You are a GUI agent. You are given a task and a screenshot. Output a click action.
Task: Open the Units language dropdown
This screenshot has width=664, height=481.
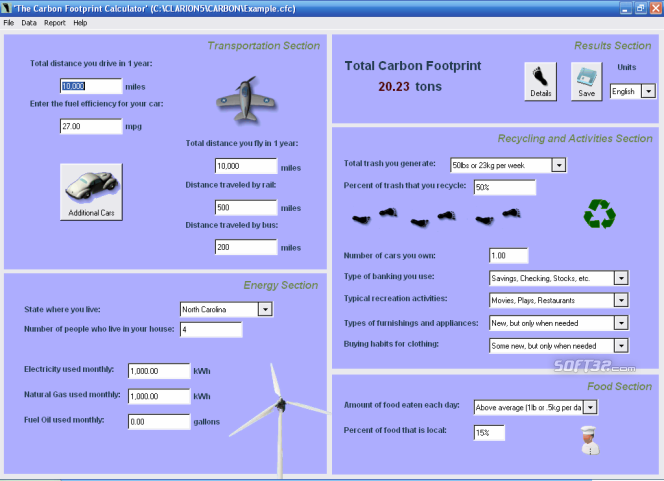[x=648, y=91]
